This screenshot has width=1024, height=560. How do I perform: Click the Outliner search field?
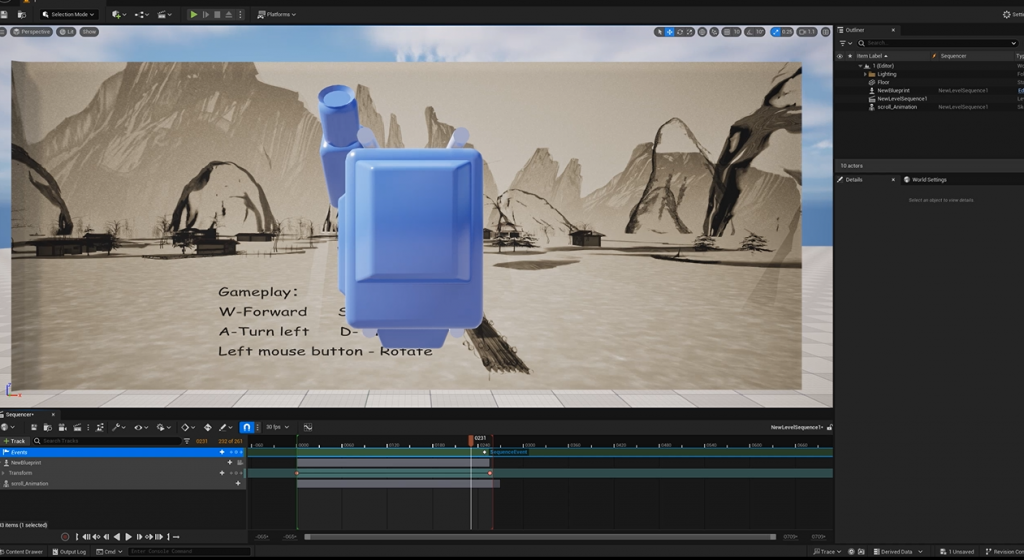point(937,43)
